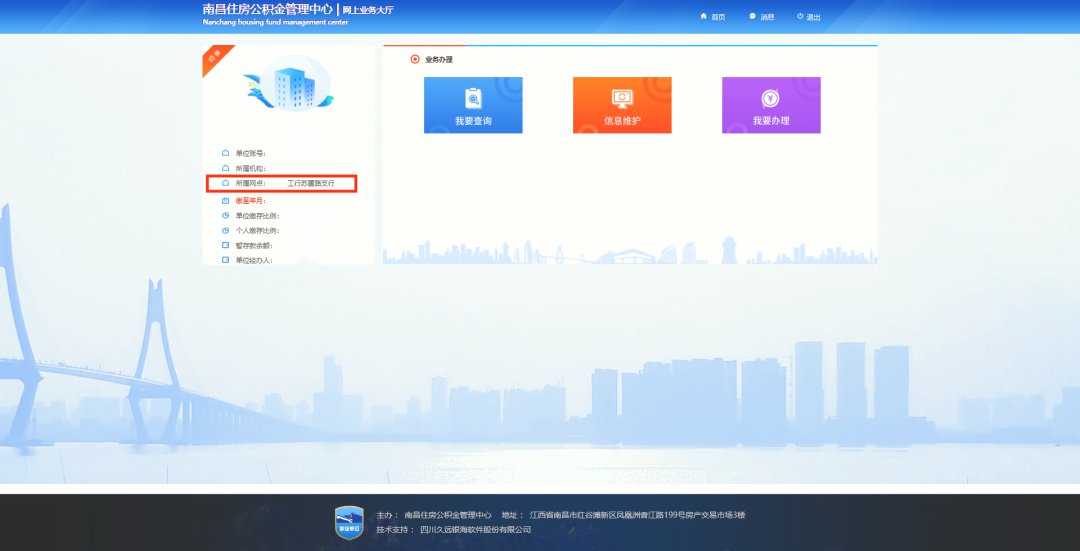Click the calendar icon beside 缴至年月
The image size is (1080, 551).
click(225, 200)
